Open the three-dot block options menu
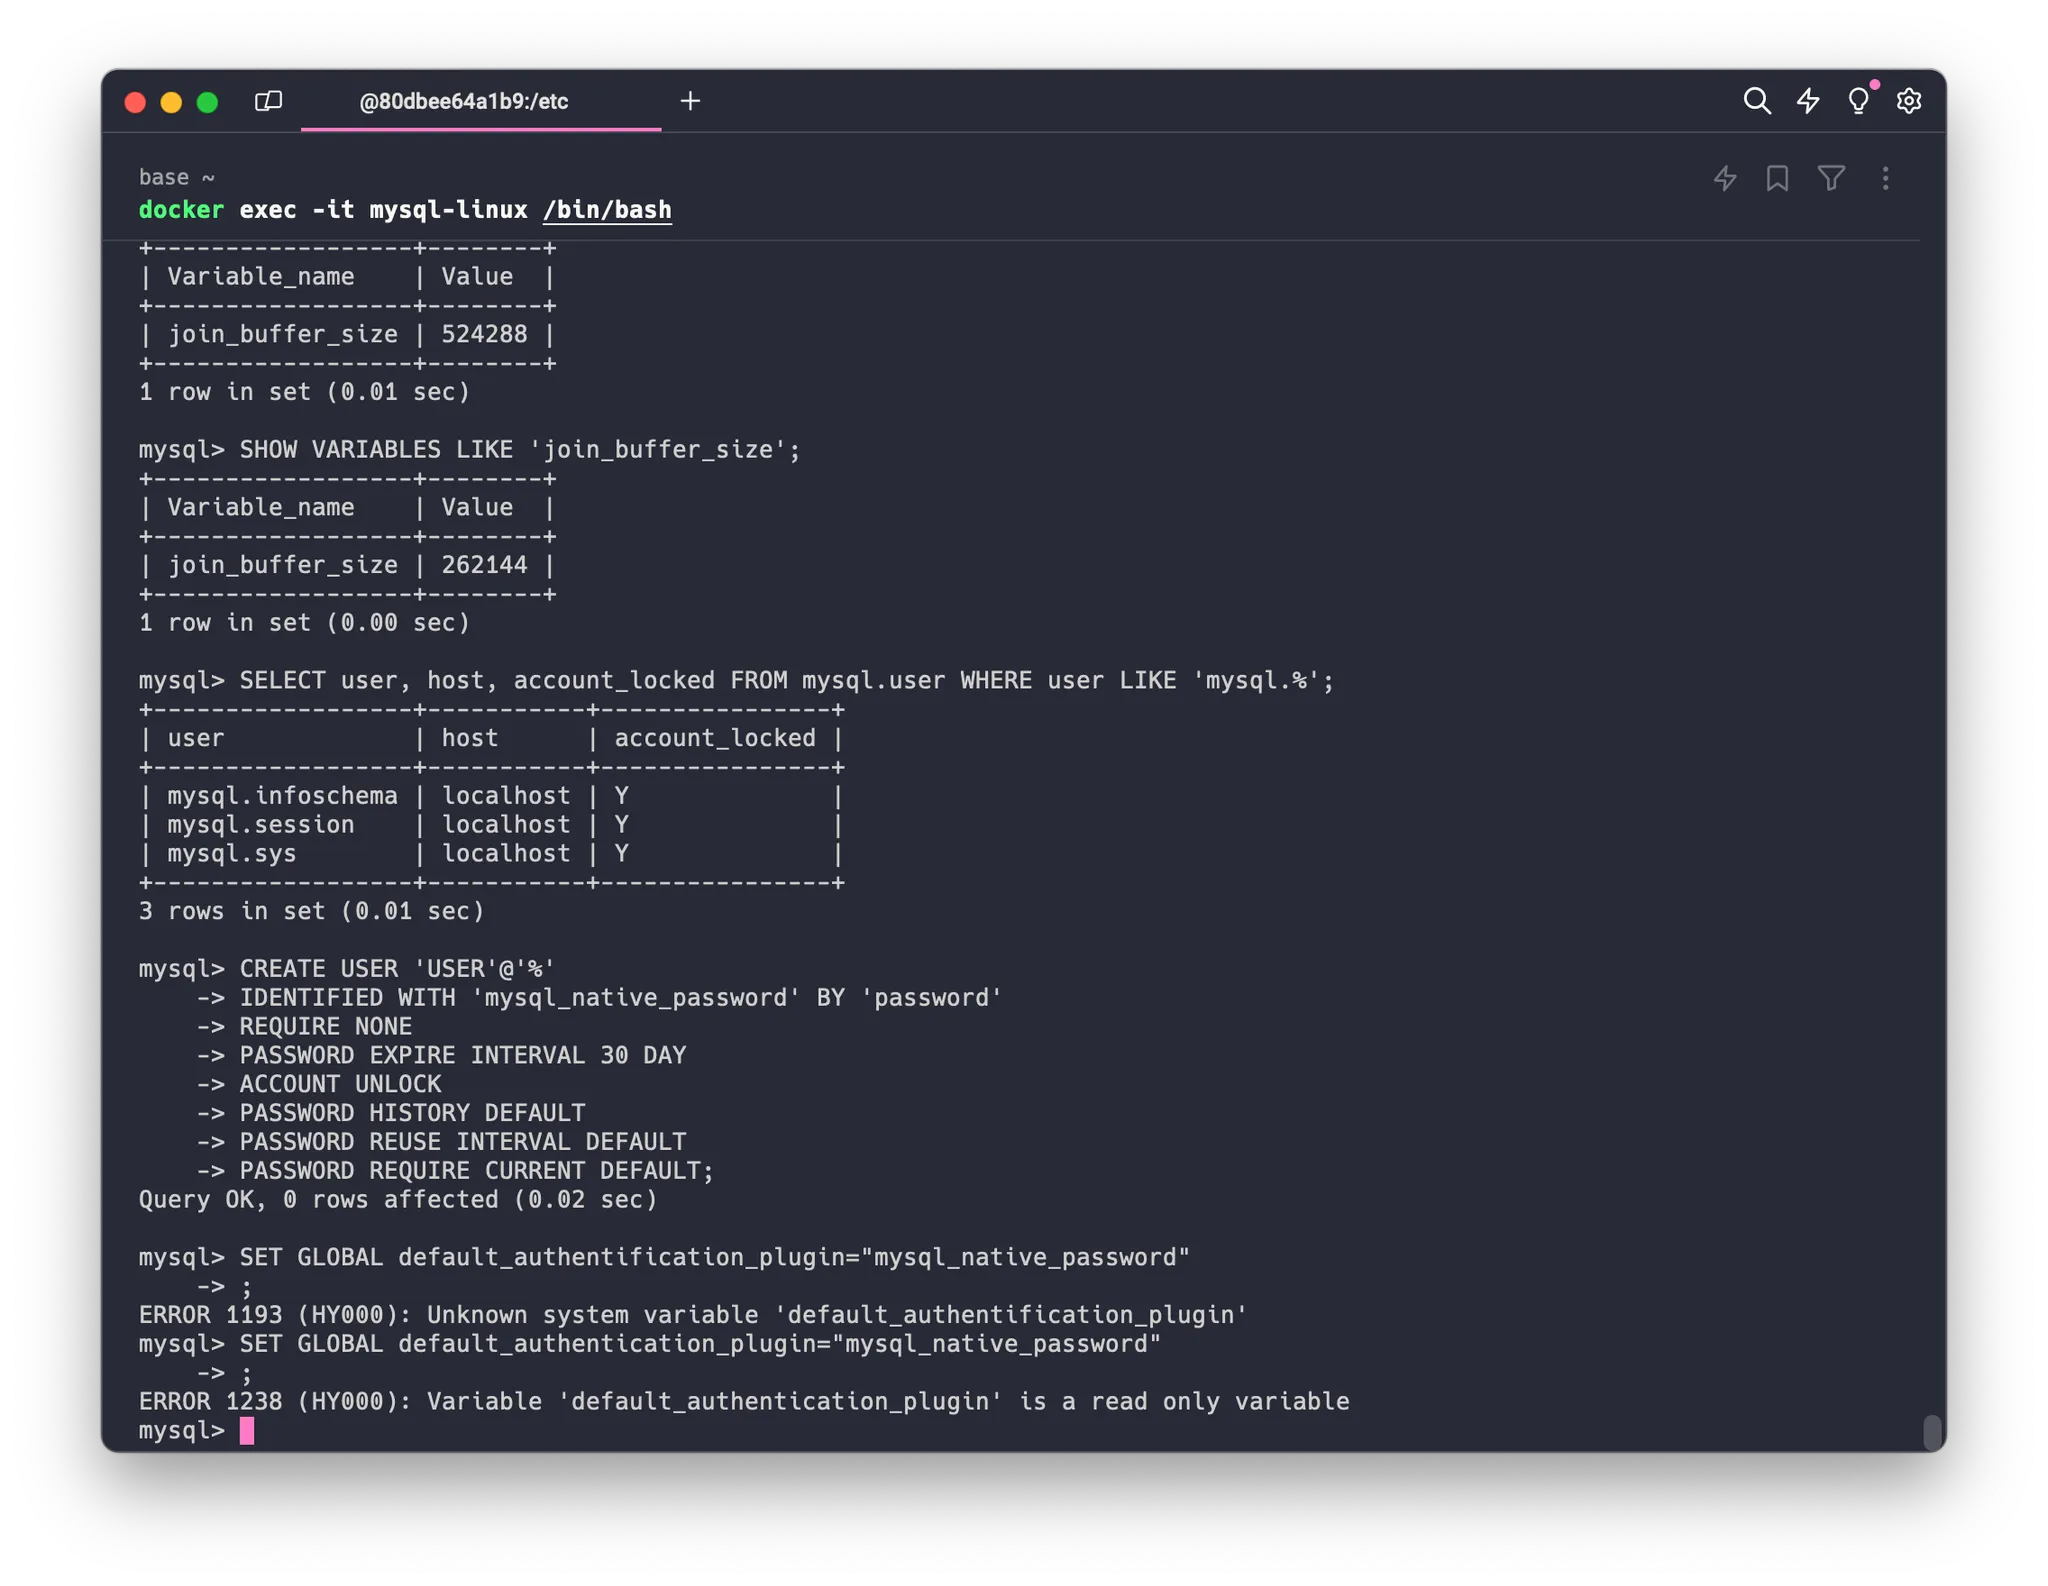 (x=1885, y=179)
